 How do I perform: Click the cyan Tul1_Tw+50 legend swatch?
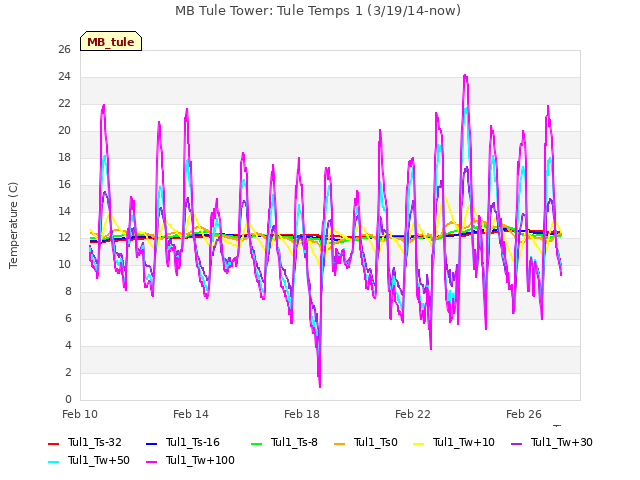[53, 462]
